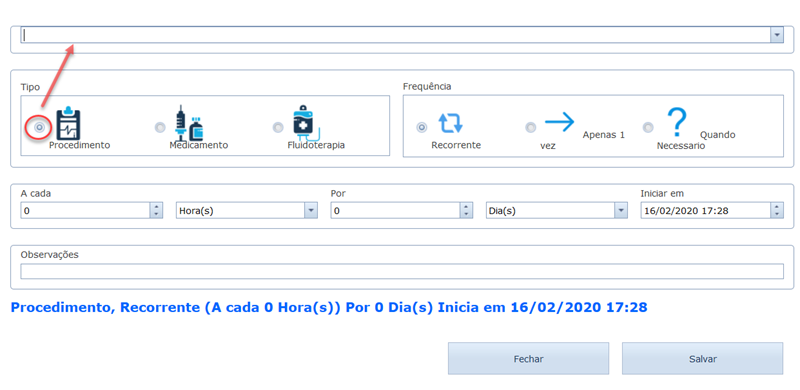Increase the A cada value with up arrow
This screenshot has height=390, width=800.
156,207
